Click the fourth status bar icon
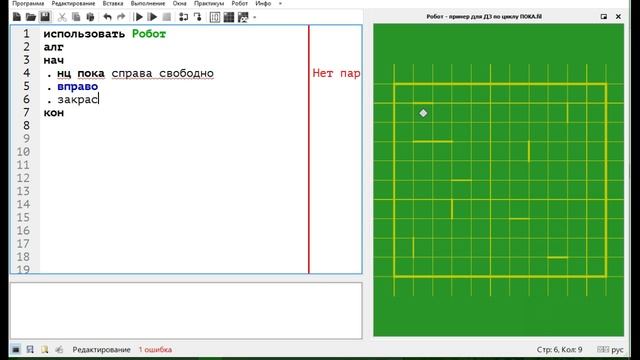 tap(59, 349)
